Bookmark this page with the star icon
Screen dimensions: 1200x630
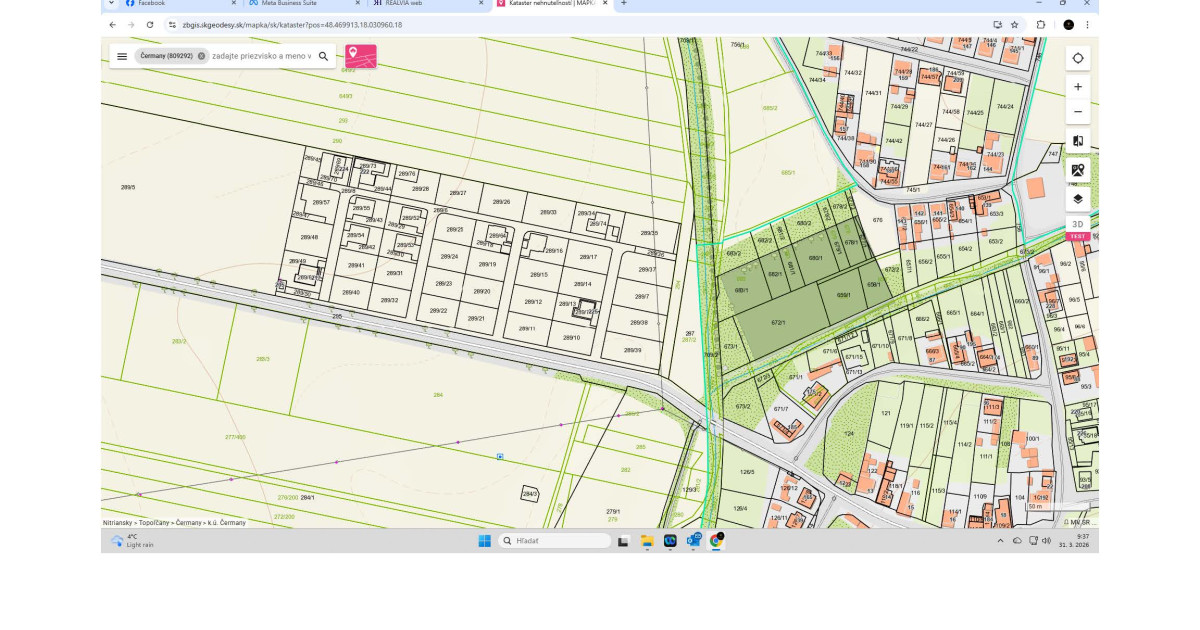(1014, 24)
